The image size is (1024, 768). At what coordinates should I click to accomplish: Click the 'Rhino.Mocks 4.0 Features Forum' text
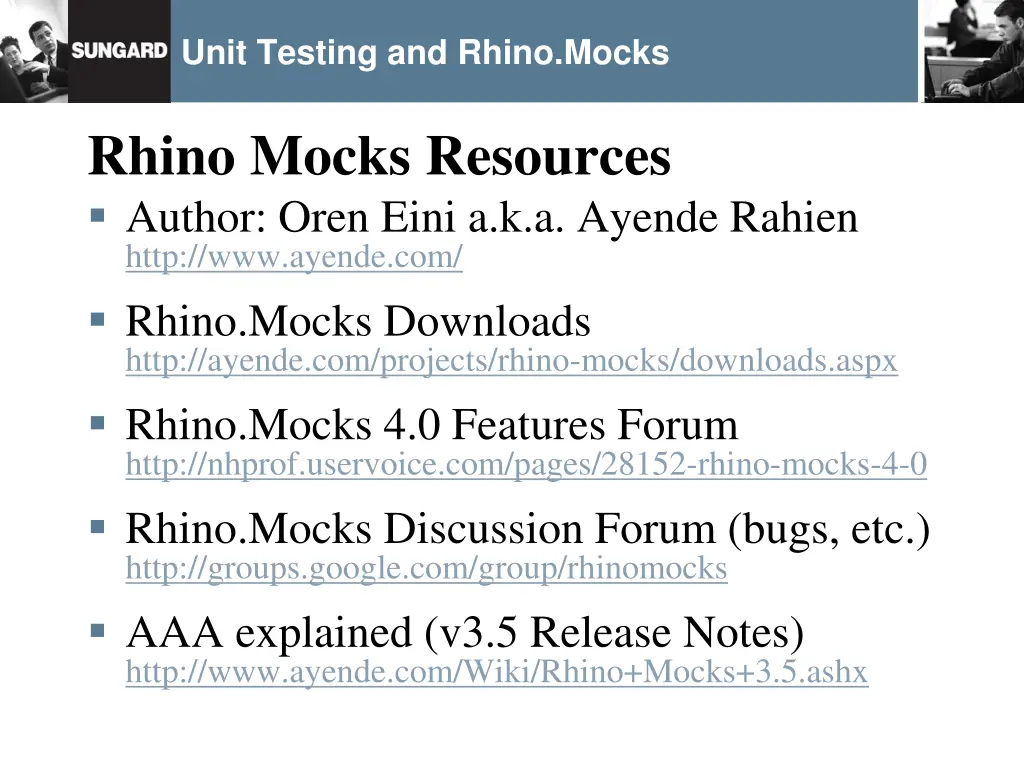pos(432,424)
